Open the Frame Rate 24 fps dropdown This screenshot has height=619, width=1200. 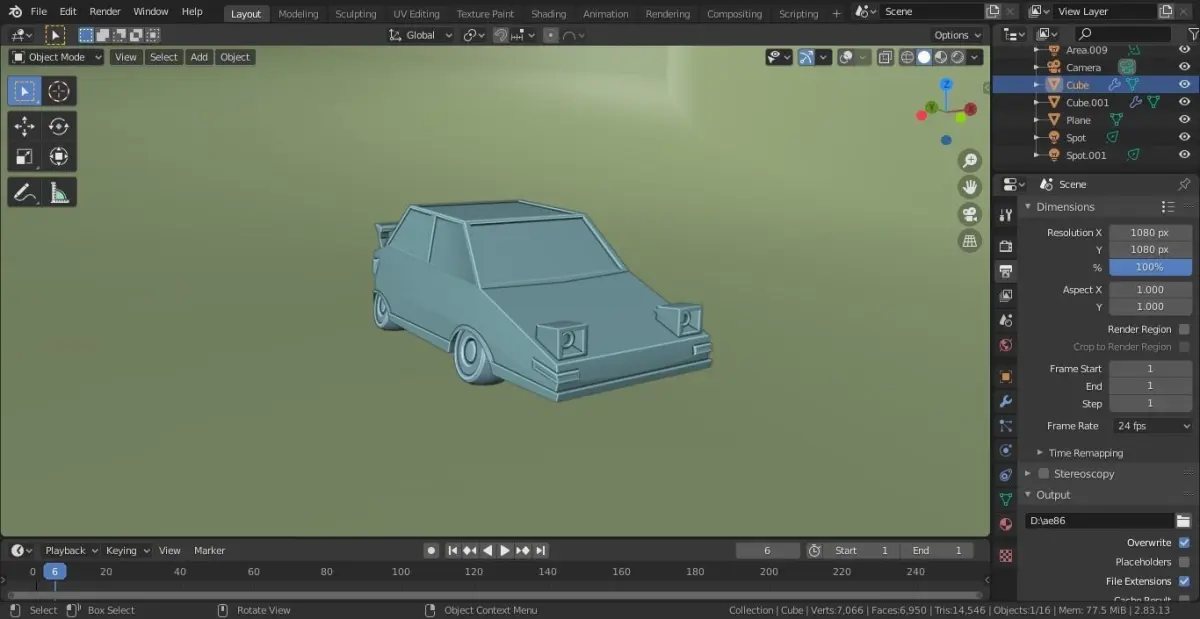[1153, 426]
